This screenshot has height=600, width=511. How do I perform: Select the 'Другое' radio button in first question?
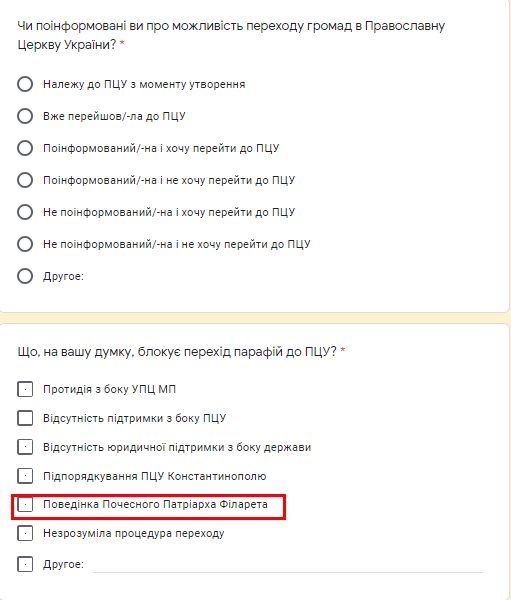pos(25,276)
